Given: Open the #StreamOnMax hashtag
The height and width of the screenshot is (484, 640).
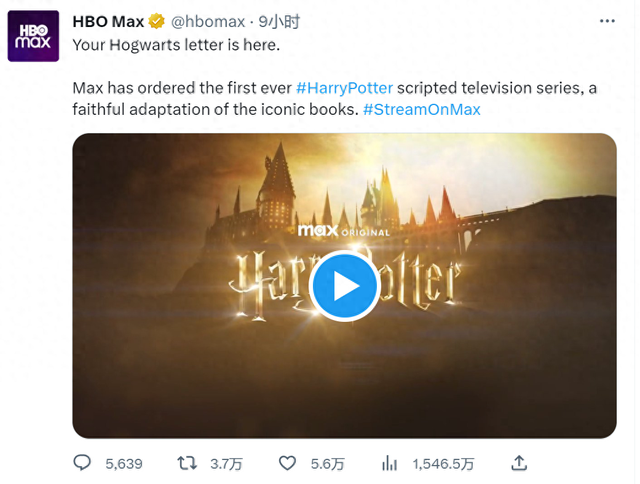Looking at the screenshot, I should pos(422,109).
